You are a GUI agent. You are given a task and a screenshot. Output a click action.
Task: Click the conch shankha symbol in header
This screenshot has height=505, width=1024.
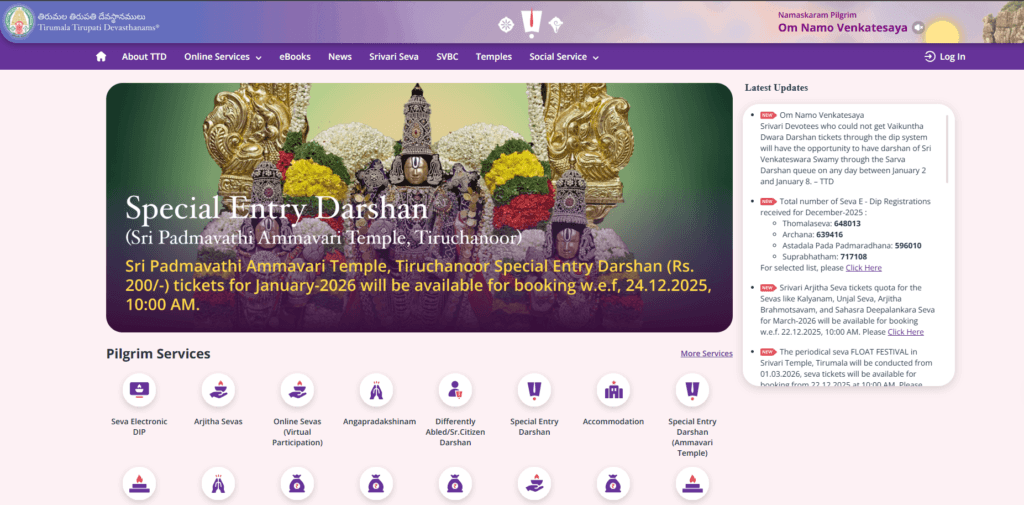(x=556, y=25)
